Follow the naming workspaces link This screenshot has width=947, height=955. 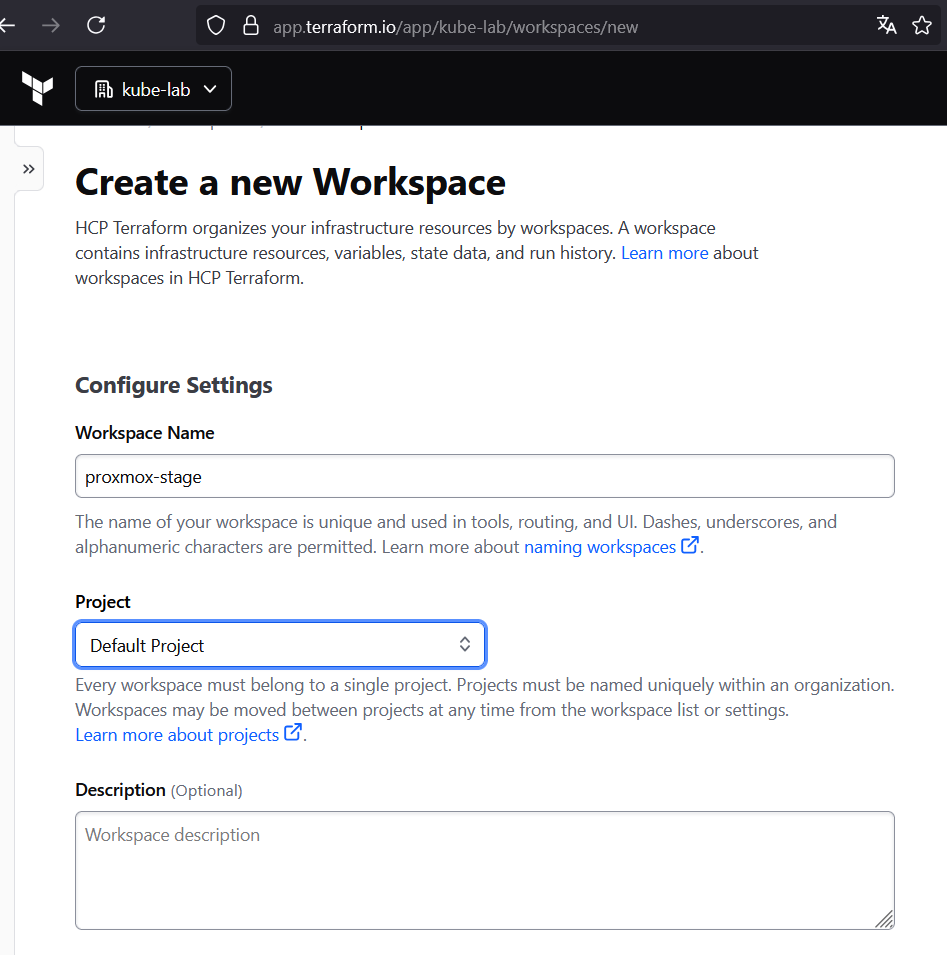pos(599,547)
